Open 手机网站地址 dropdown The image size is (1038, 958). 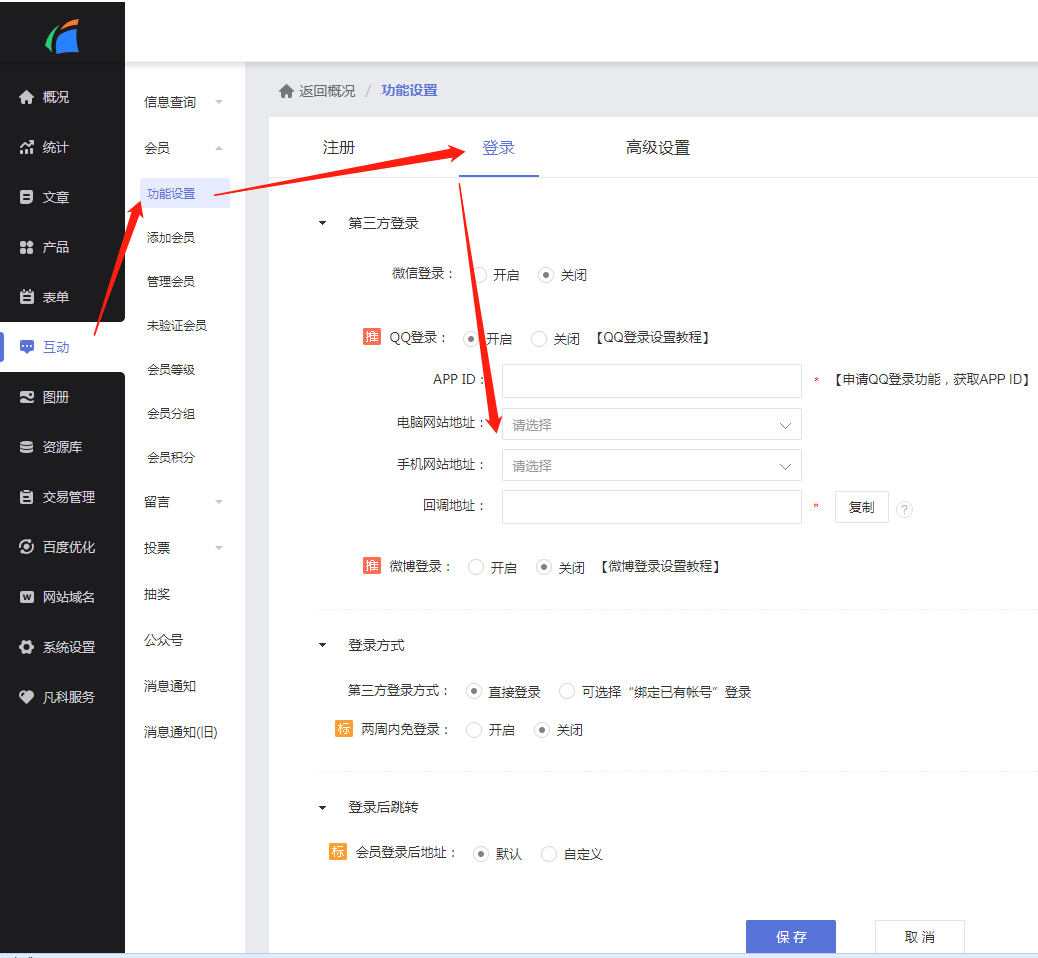[x=651, y=465]
